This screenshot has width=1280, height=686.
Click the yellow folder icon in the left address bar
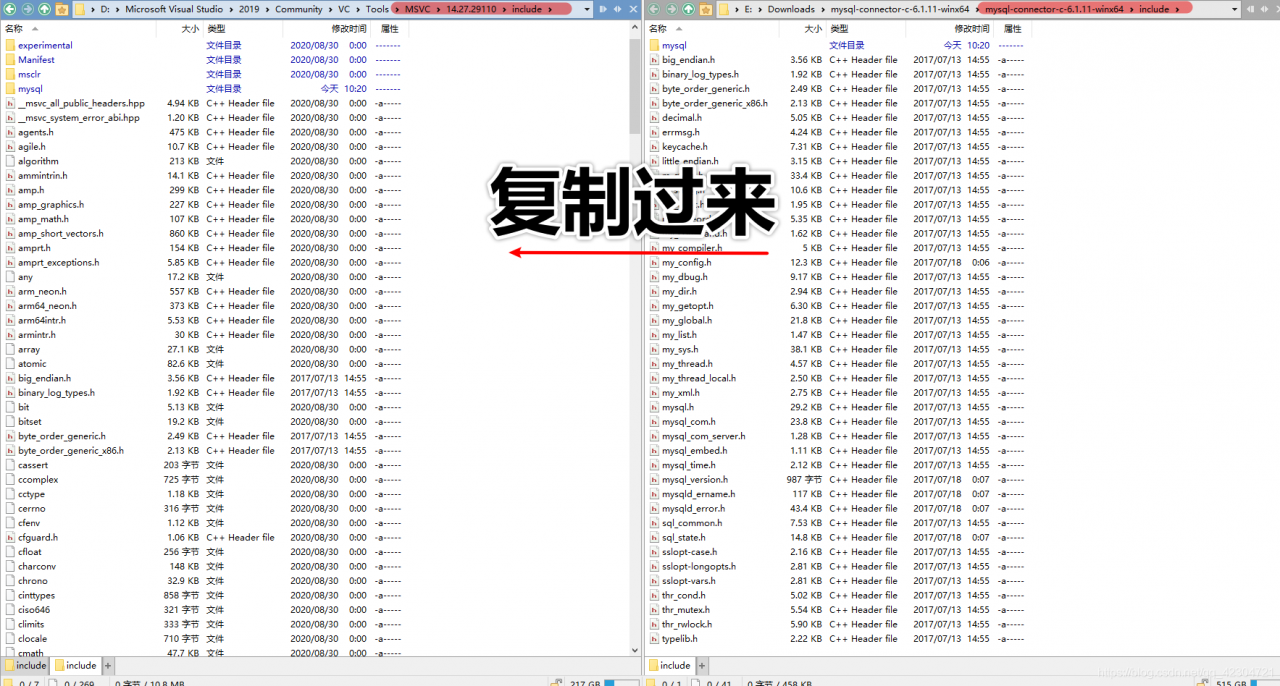pos(81,8)
